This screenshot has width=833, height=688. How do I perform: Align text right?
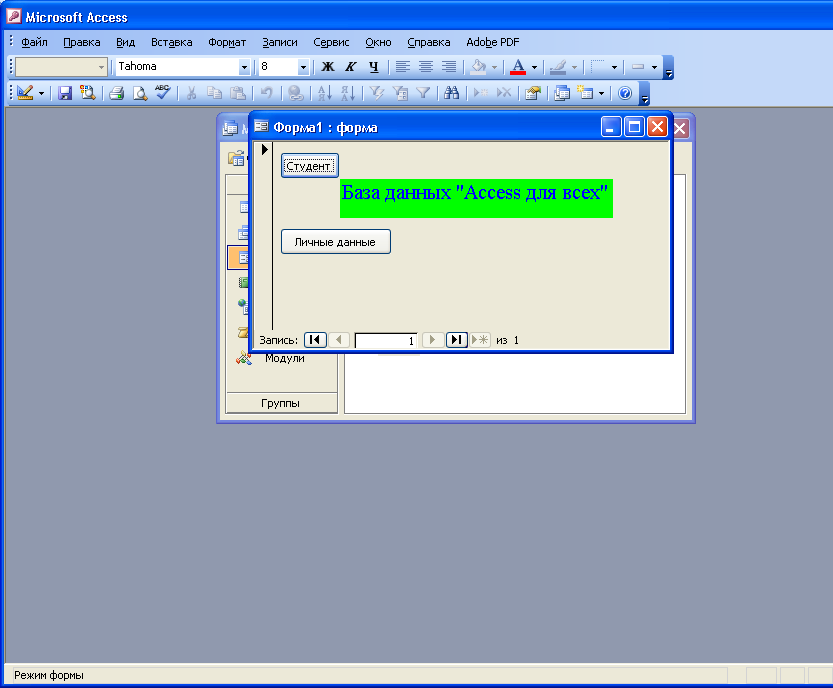pyautogui.click(x=449, y=66)
